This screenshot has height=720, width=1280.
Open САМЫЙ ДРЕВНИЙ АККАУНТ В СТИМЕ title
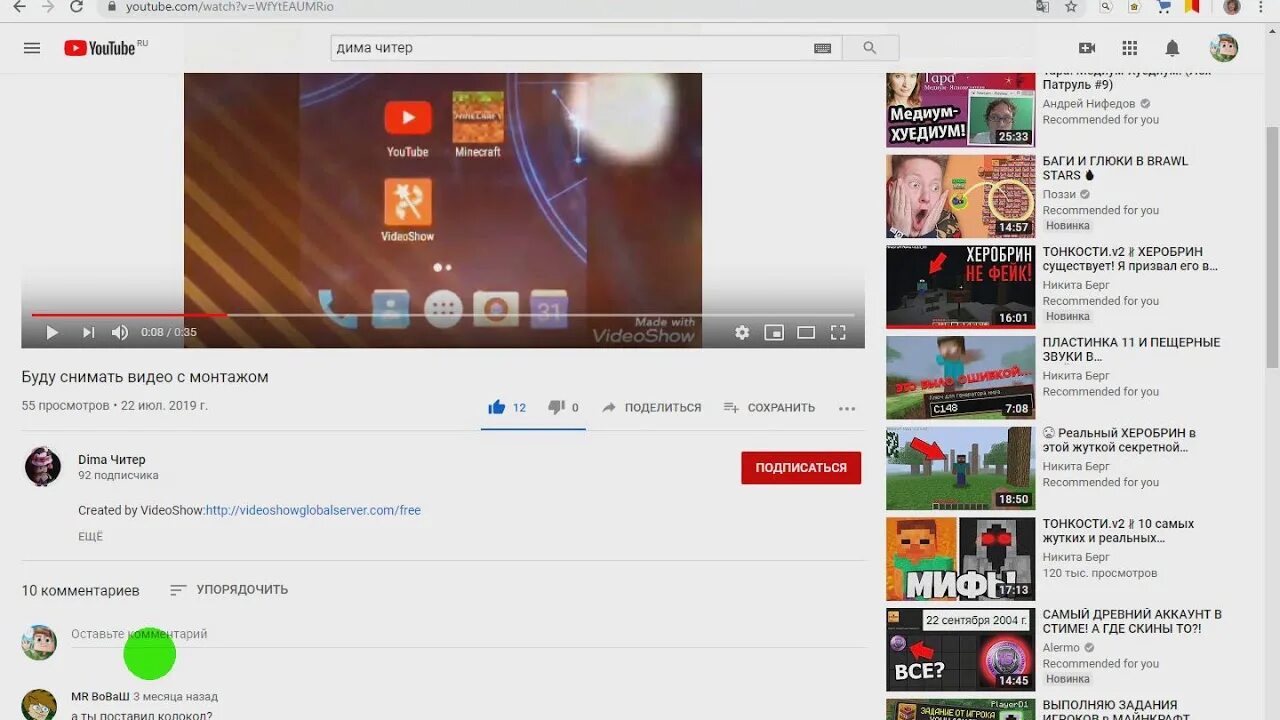point(1132,621)
